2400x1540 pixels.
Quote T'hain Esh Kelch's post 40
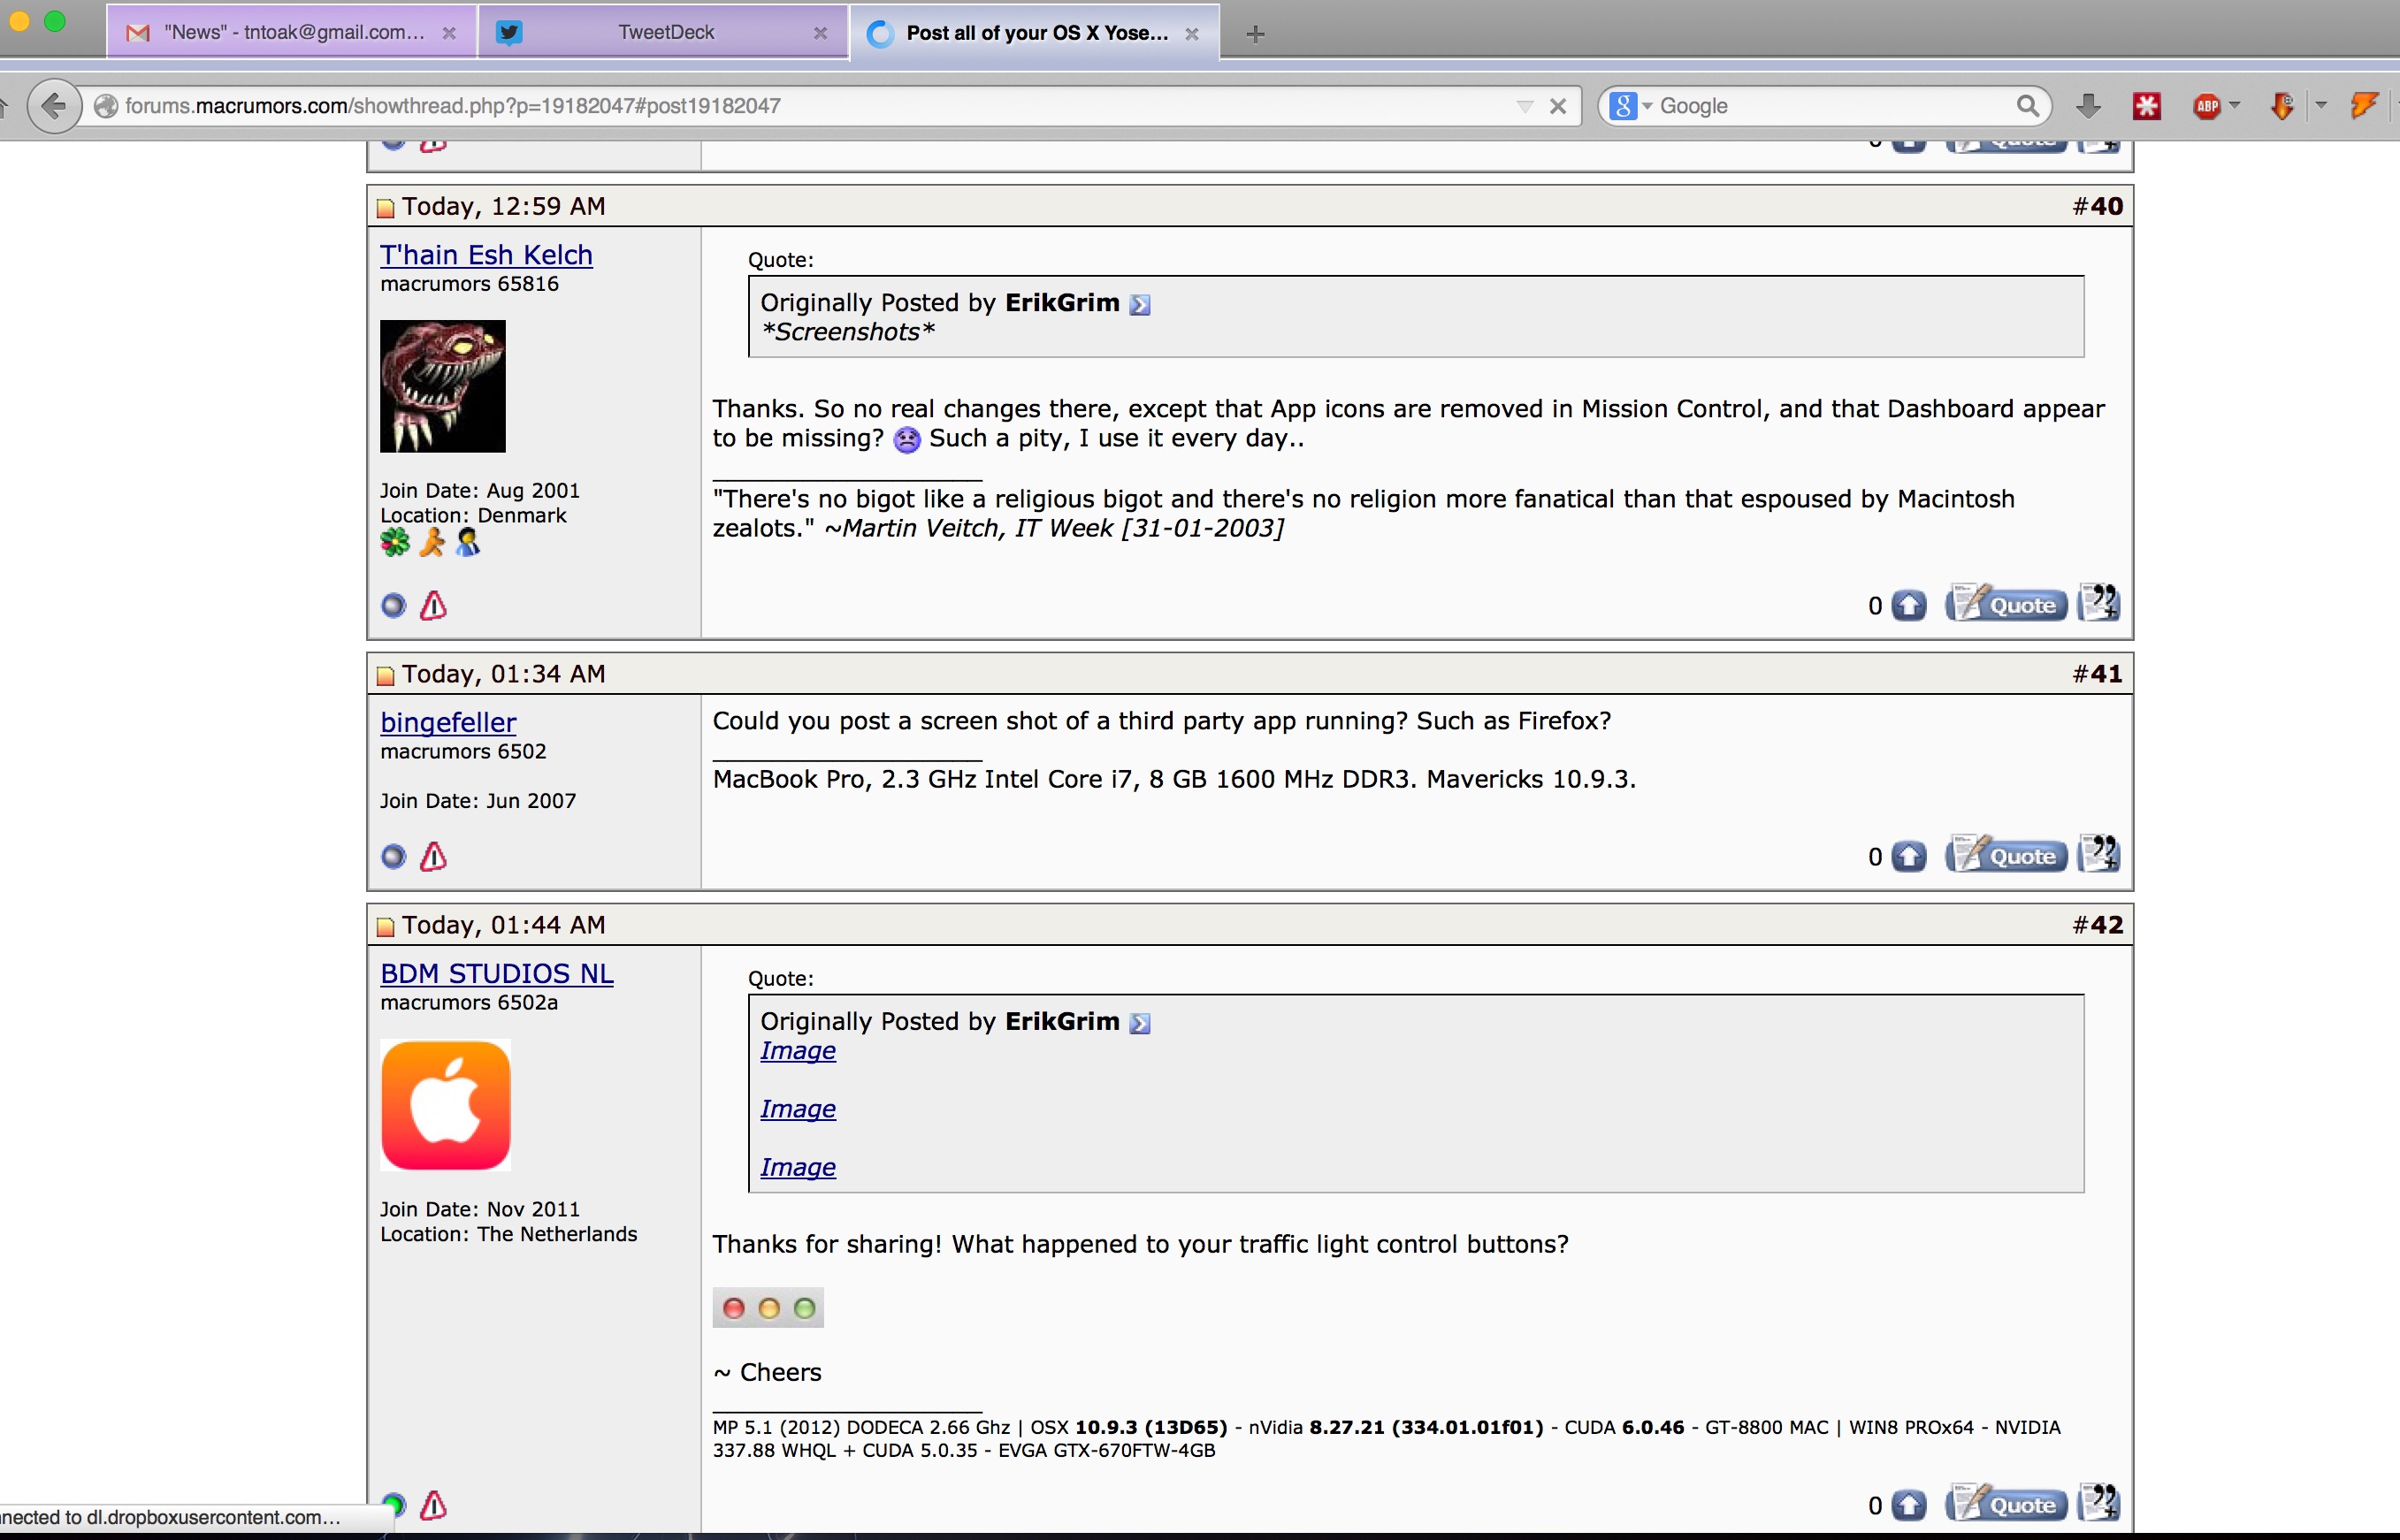pos(2006,603)
